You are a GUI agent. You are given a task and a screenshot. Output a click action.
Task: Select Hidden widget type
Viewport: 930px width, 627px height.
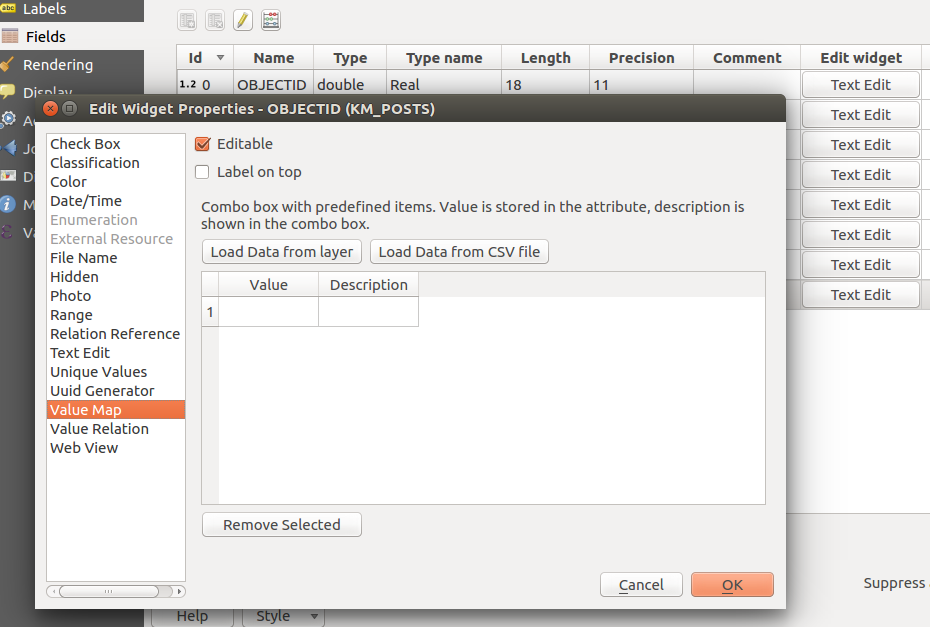116,277
